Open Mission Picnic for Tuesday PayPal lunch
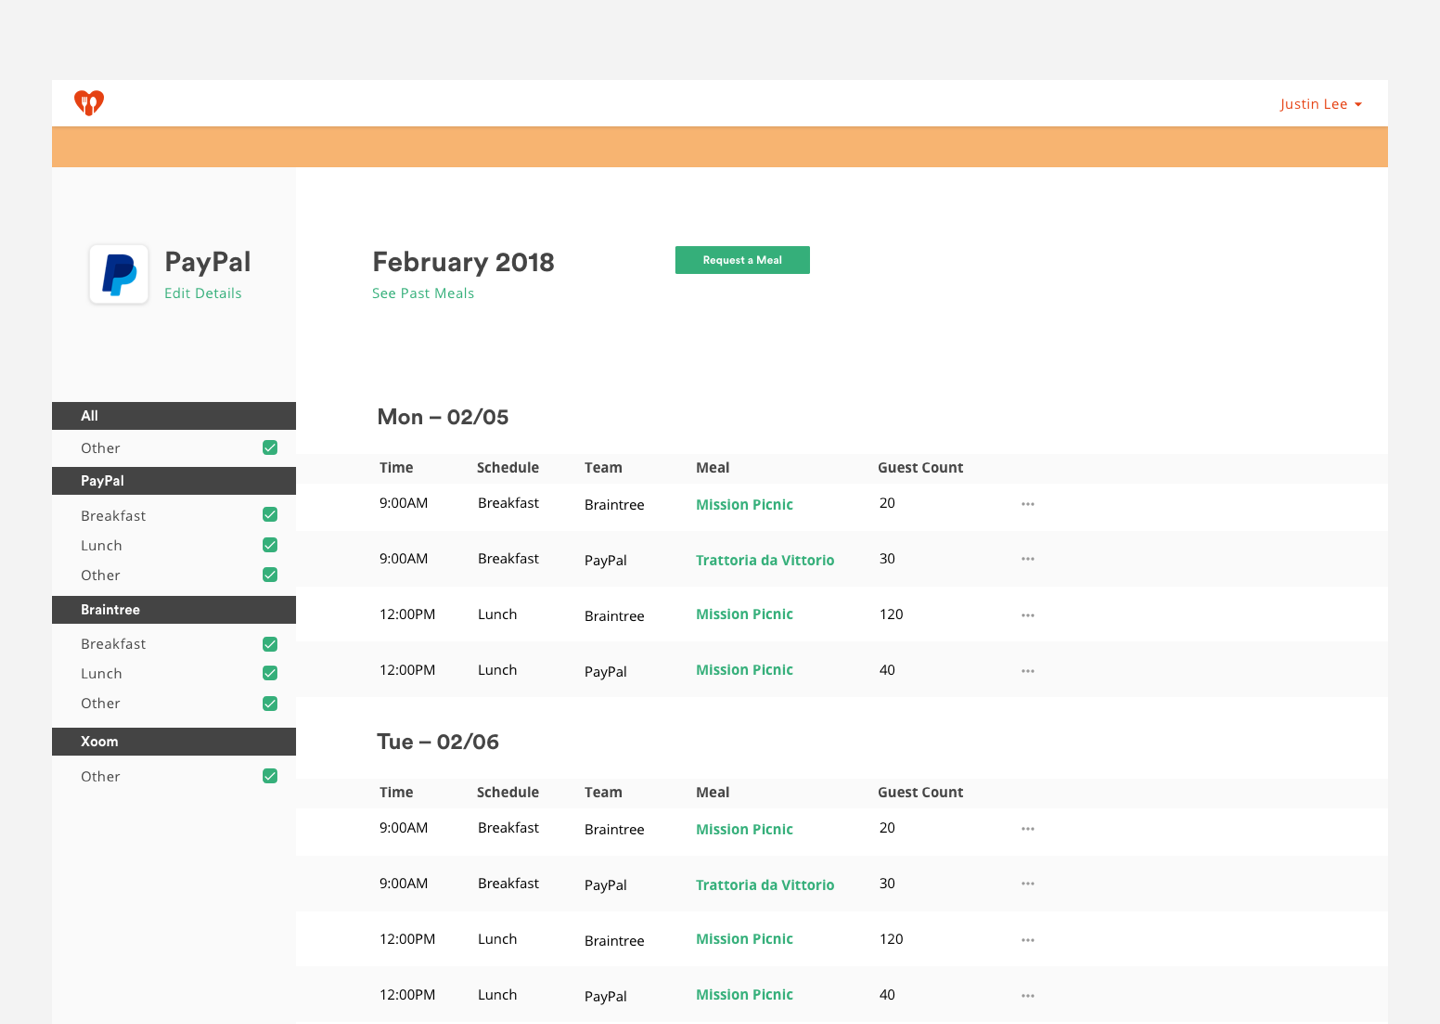 (744, 995)
